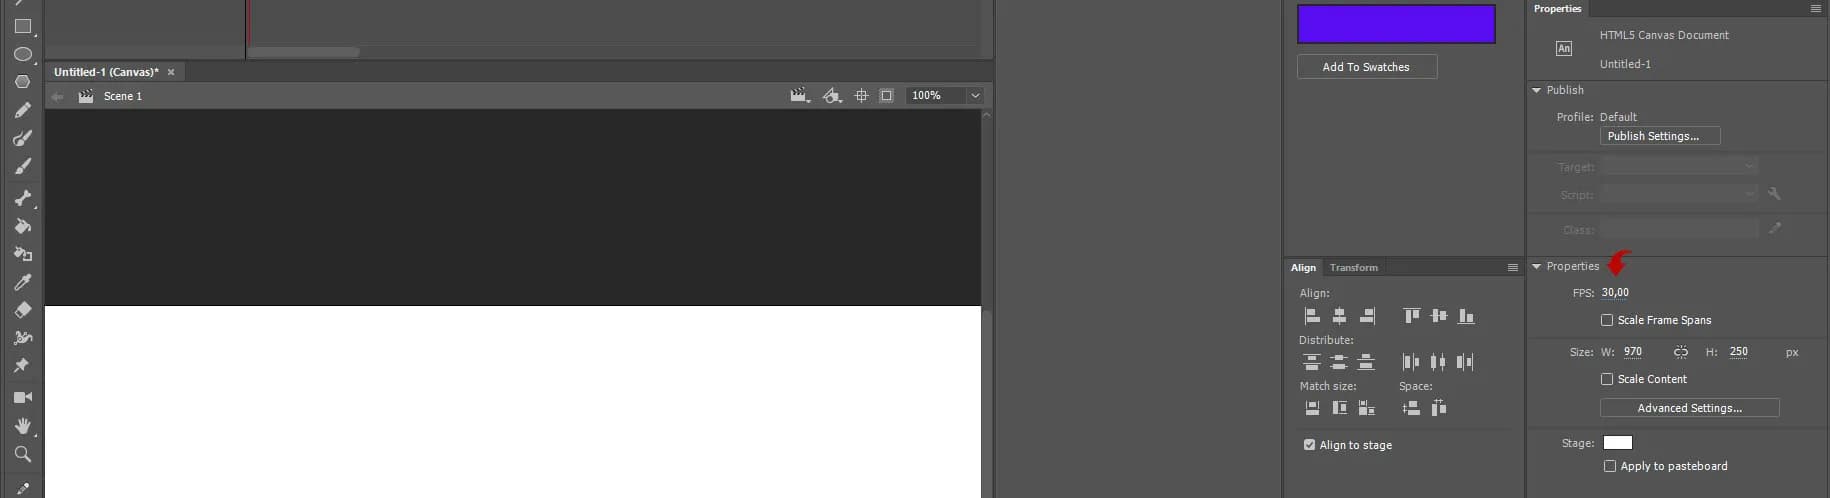Screen dimensions: 1830x498
Task: Open the white Stage color swatch
Action: [x=1617, y=443]
